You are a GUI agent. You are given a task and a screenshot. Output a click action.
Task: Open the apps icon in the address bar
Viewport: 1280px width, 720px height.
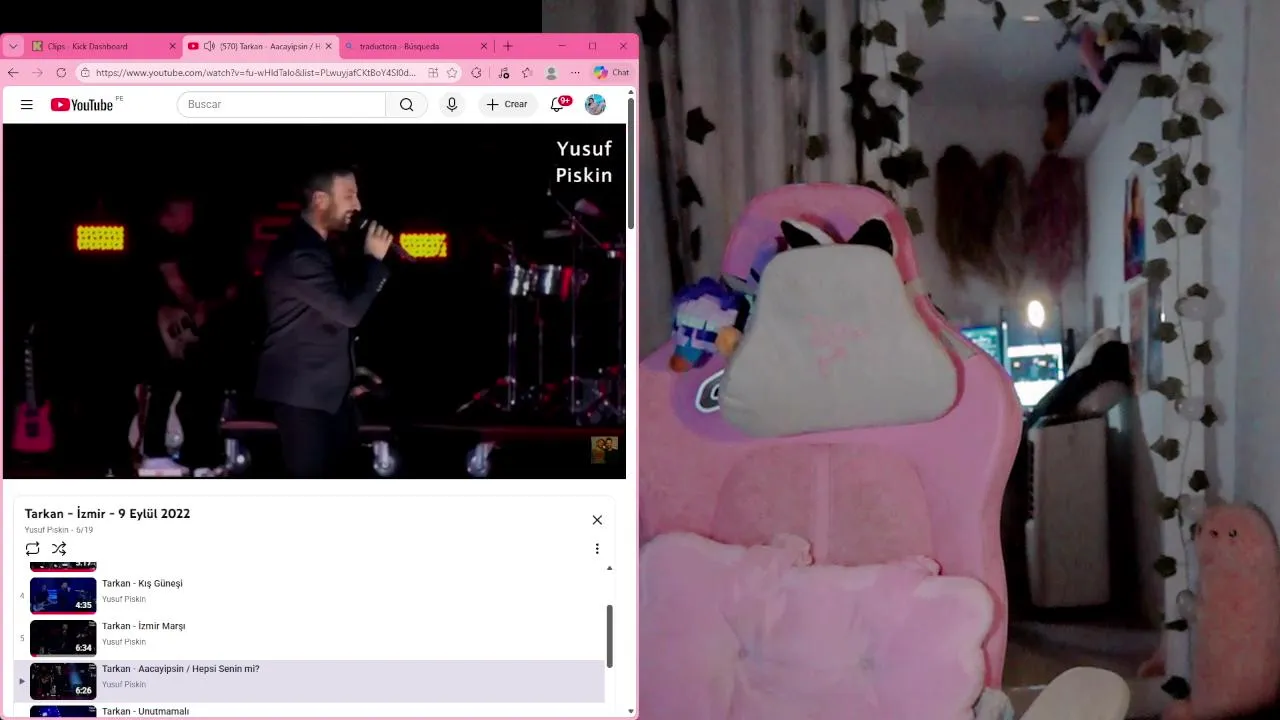[x=433, y=73]
